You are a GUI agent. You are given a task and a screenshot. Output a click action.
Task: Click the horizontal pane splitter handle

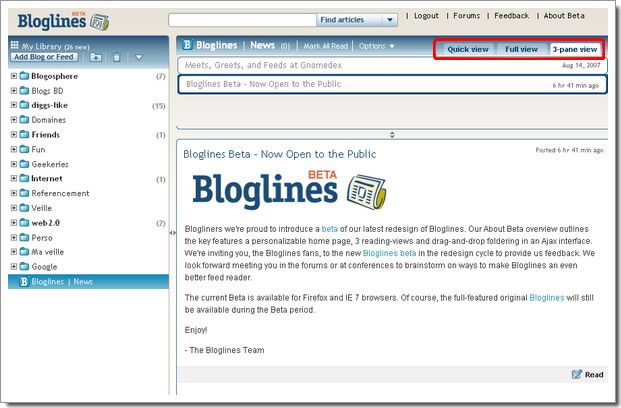(x=392, y=135)
